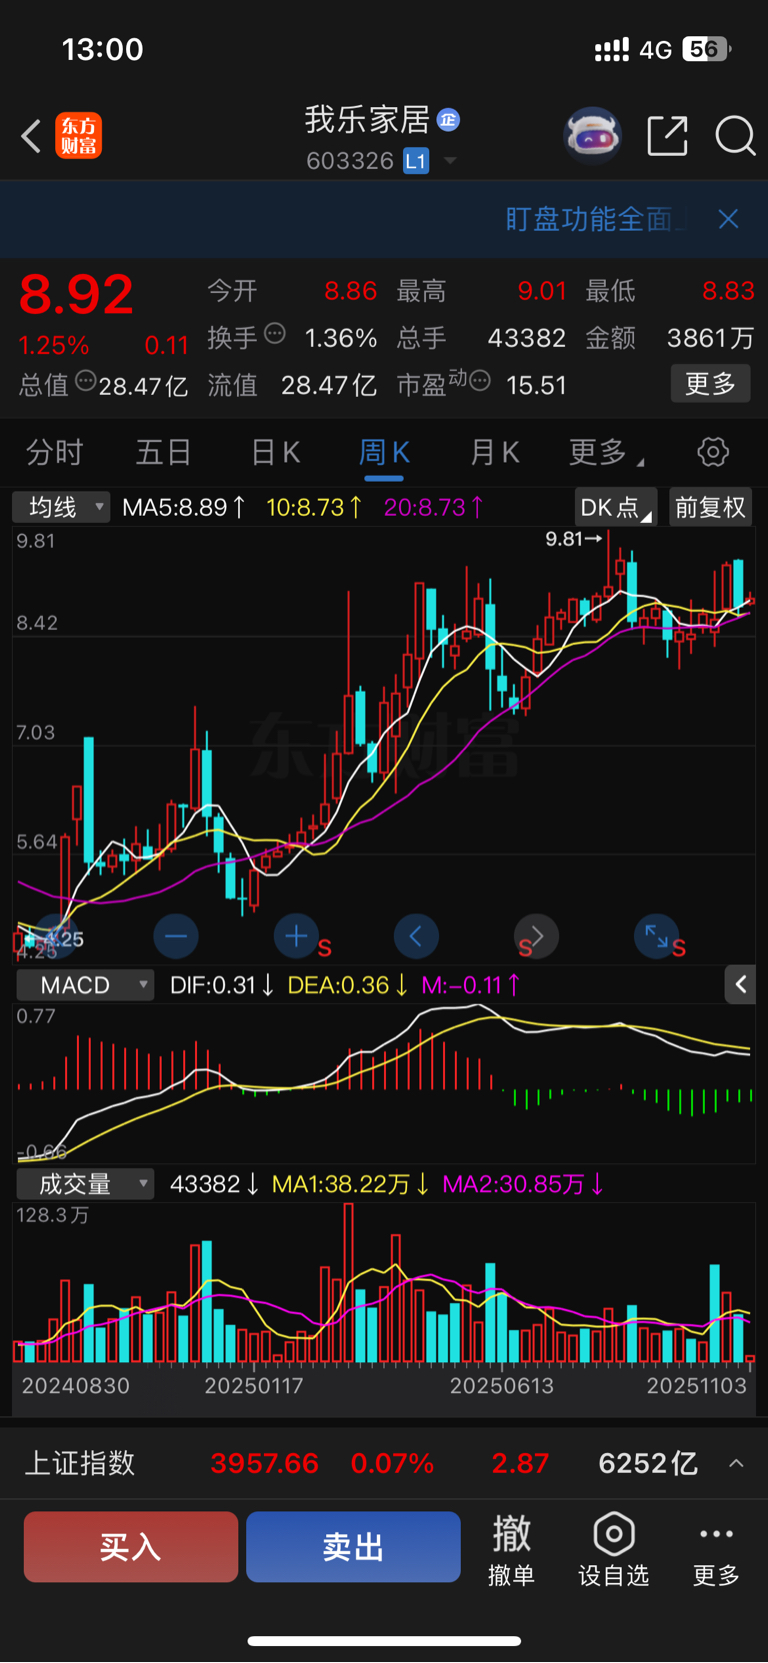Open the 东方财富 orange logo

pyautogui.click(x=79, y=136)
